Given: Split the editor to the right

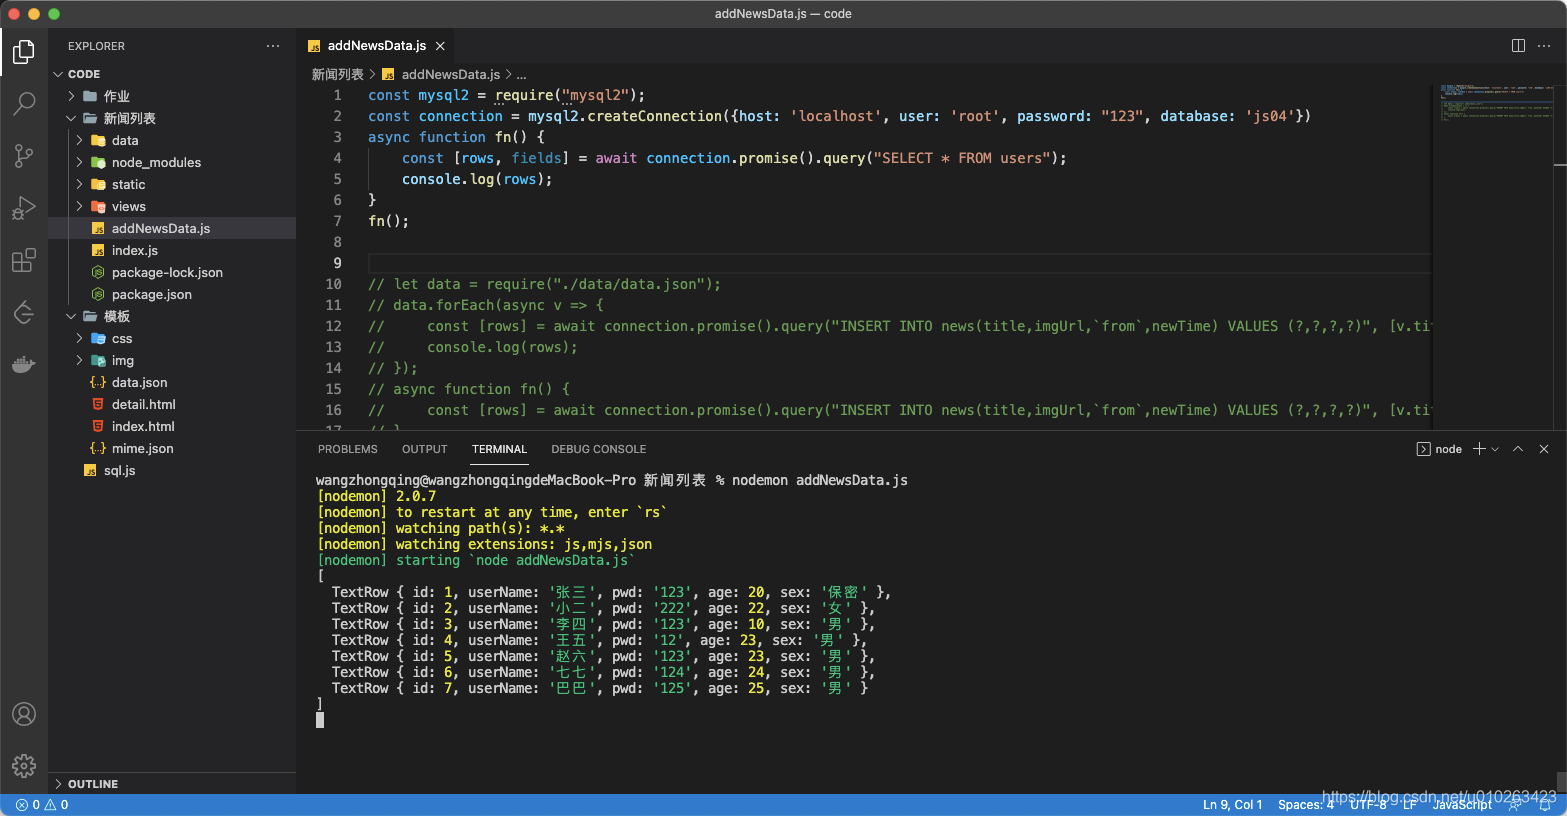Looking at the screenshot, I should pyautogui.click(x=1518, y=45).
